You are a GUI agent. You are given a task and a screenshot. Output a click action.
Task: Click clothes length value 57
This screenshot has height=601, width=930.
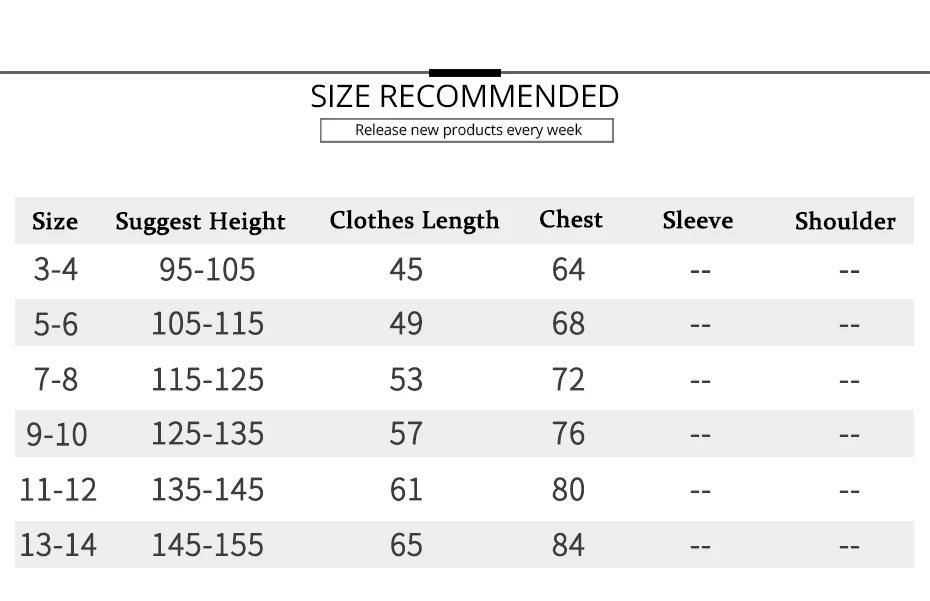tap(406, 434)
